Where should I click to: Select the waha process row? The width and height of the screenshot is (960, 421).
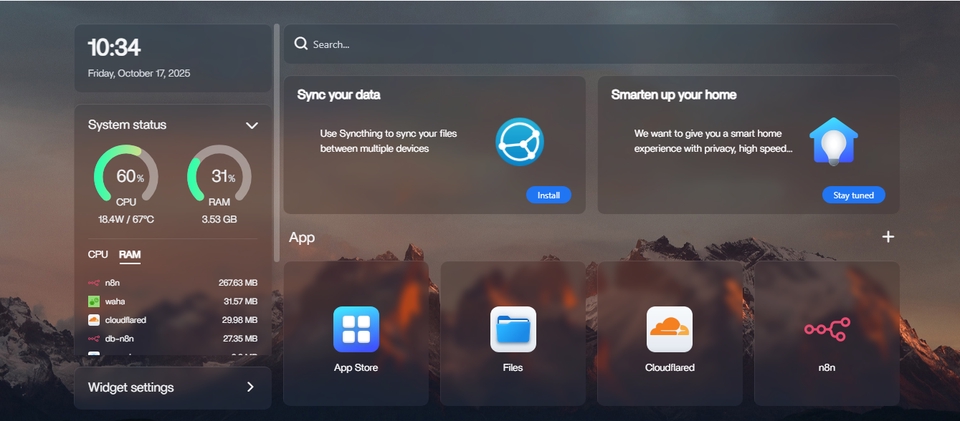click(x=172, y=301)
